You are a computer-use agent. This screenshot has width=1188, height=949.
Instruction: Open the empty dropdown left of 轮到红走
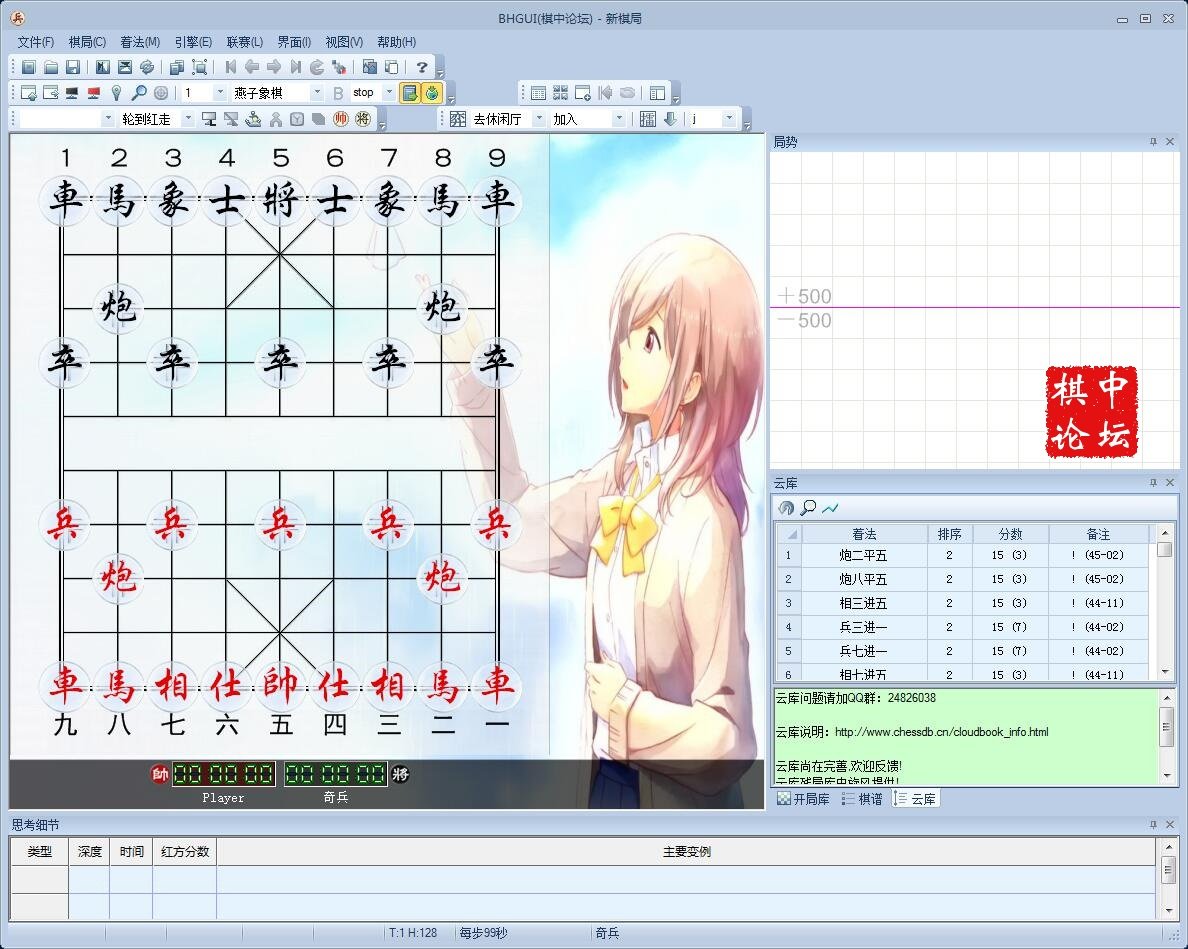click(108, 119)
